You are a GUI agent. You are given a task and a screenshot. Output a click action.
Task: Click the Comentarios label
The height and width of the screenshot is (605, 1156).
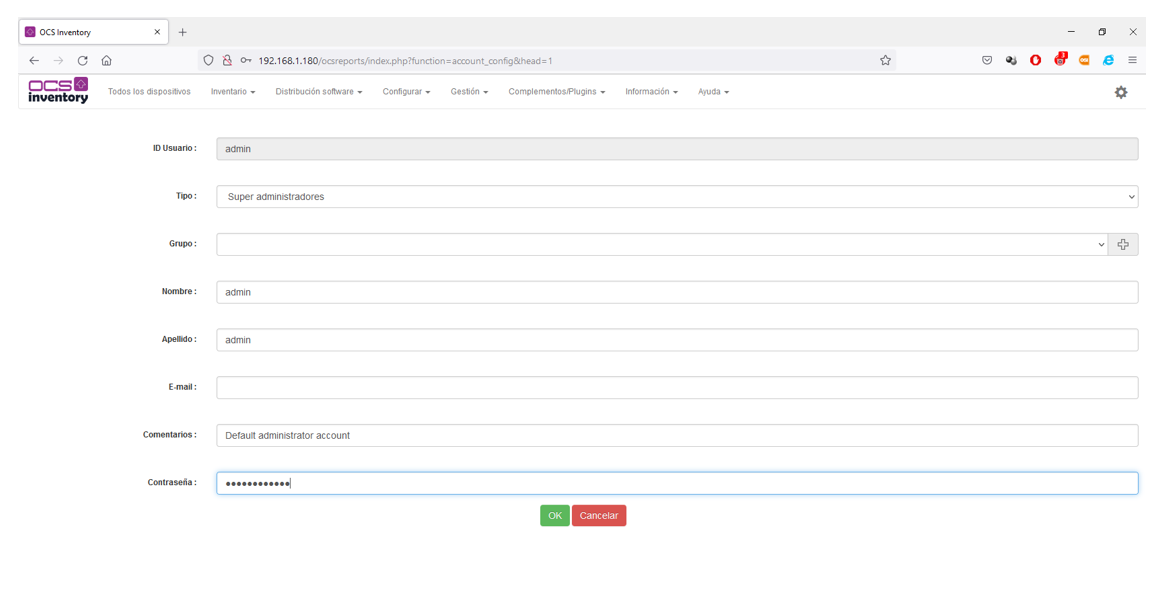pos(170,435)
